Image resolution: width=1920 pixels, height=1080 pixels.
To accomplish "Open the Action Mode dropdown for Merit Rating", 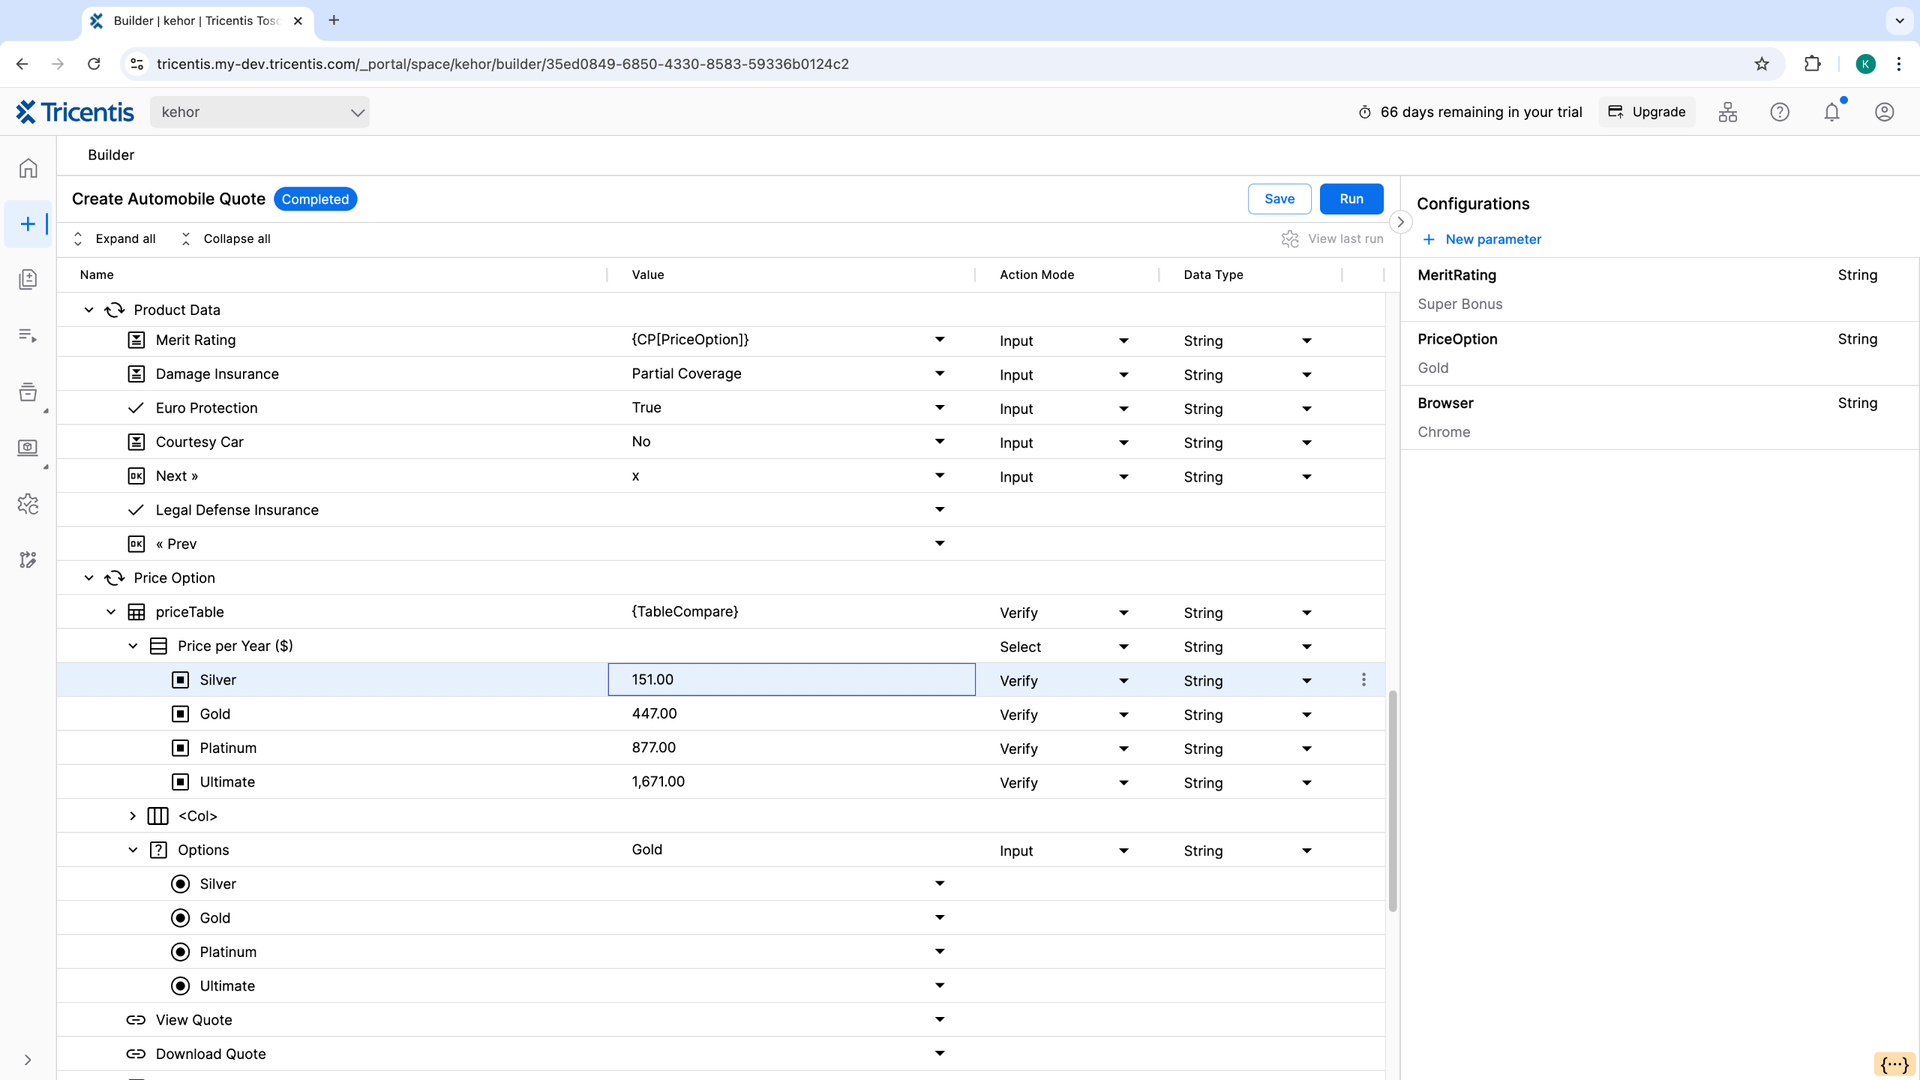I will [1122, 340].
